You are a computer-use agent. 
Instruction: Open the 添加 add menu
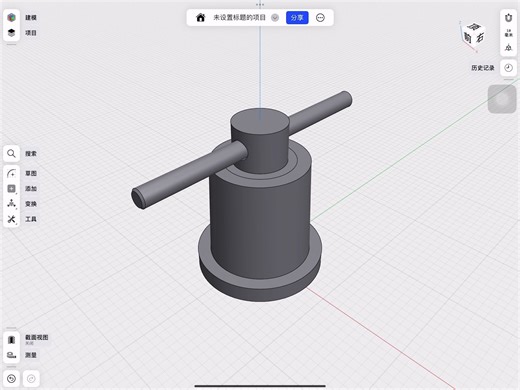11,189
